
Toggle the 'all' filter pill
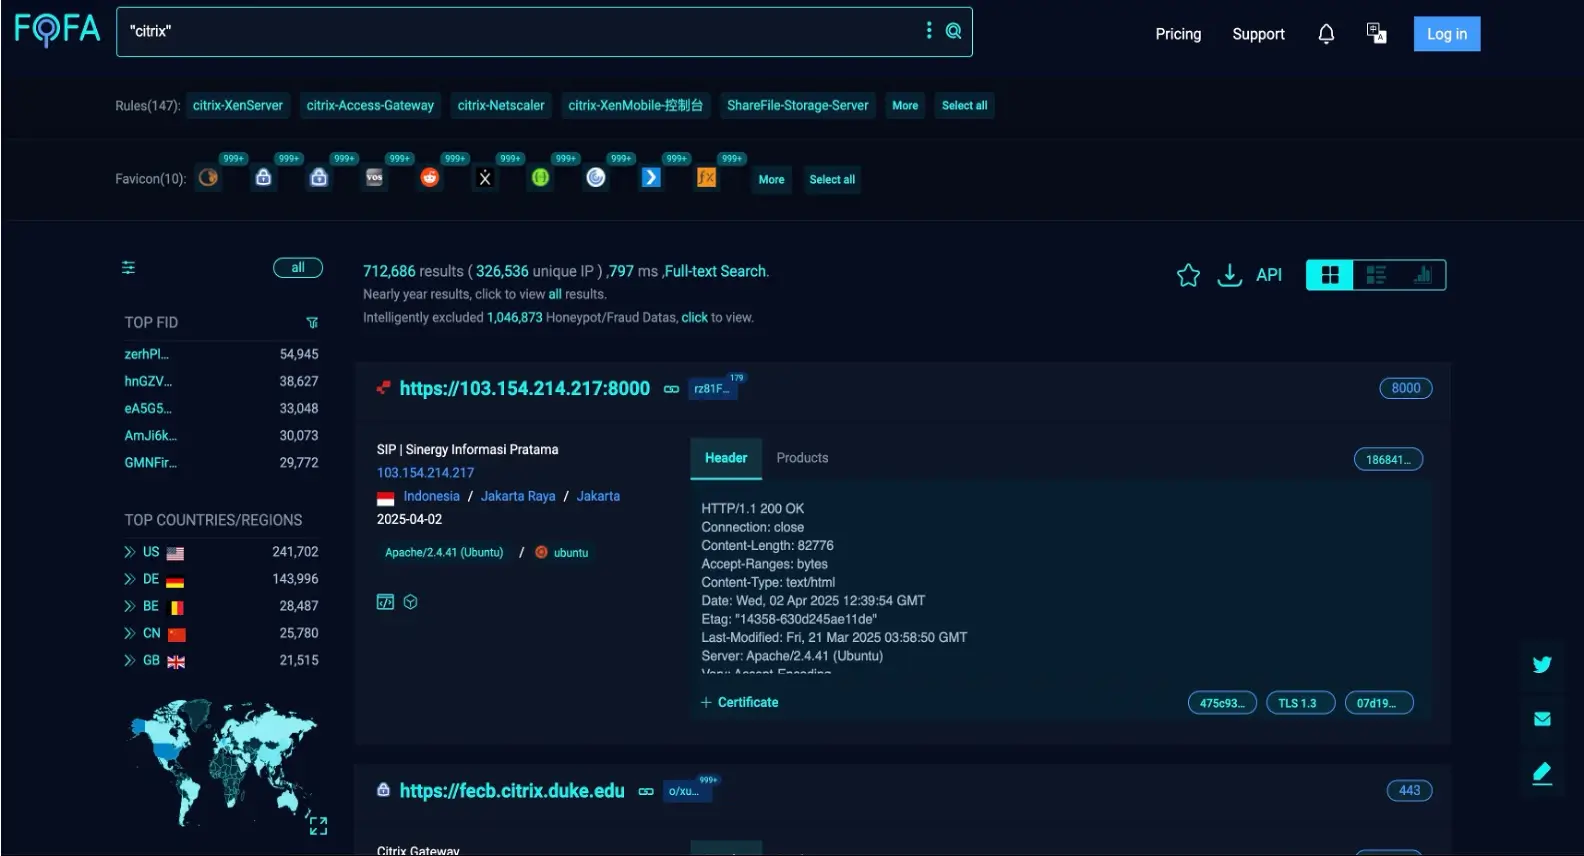point(298,267)
